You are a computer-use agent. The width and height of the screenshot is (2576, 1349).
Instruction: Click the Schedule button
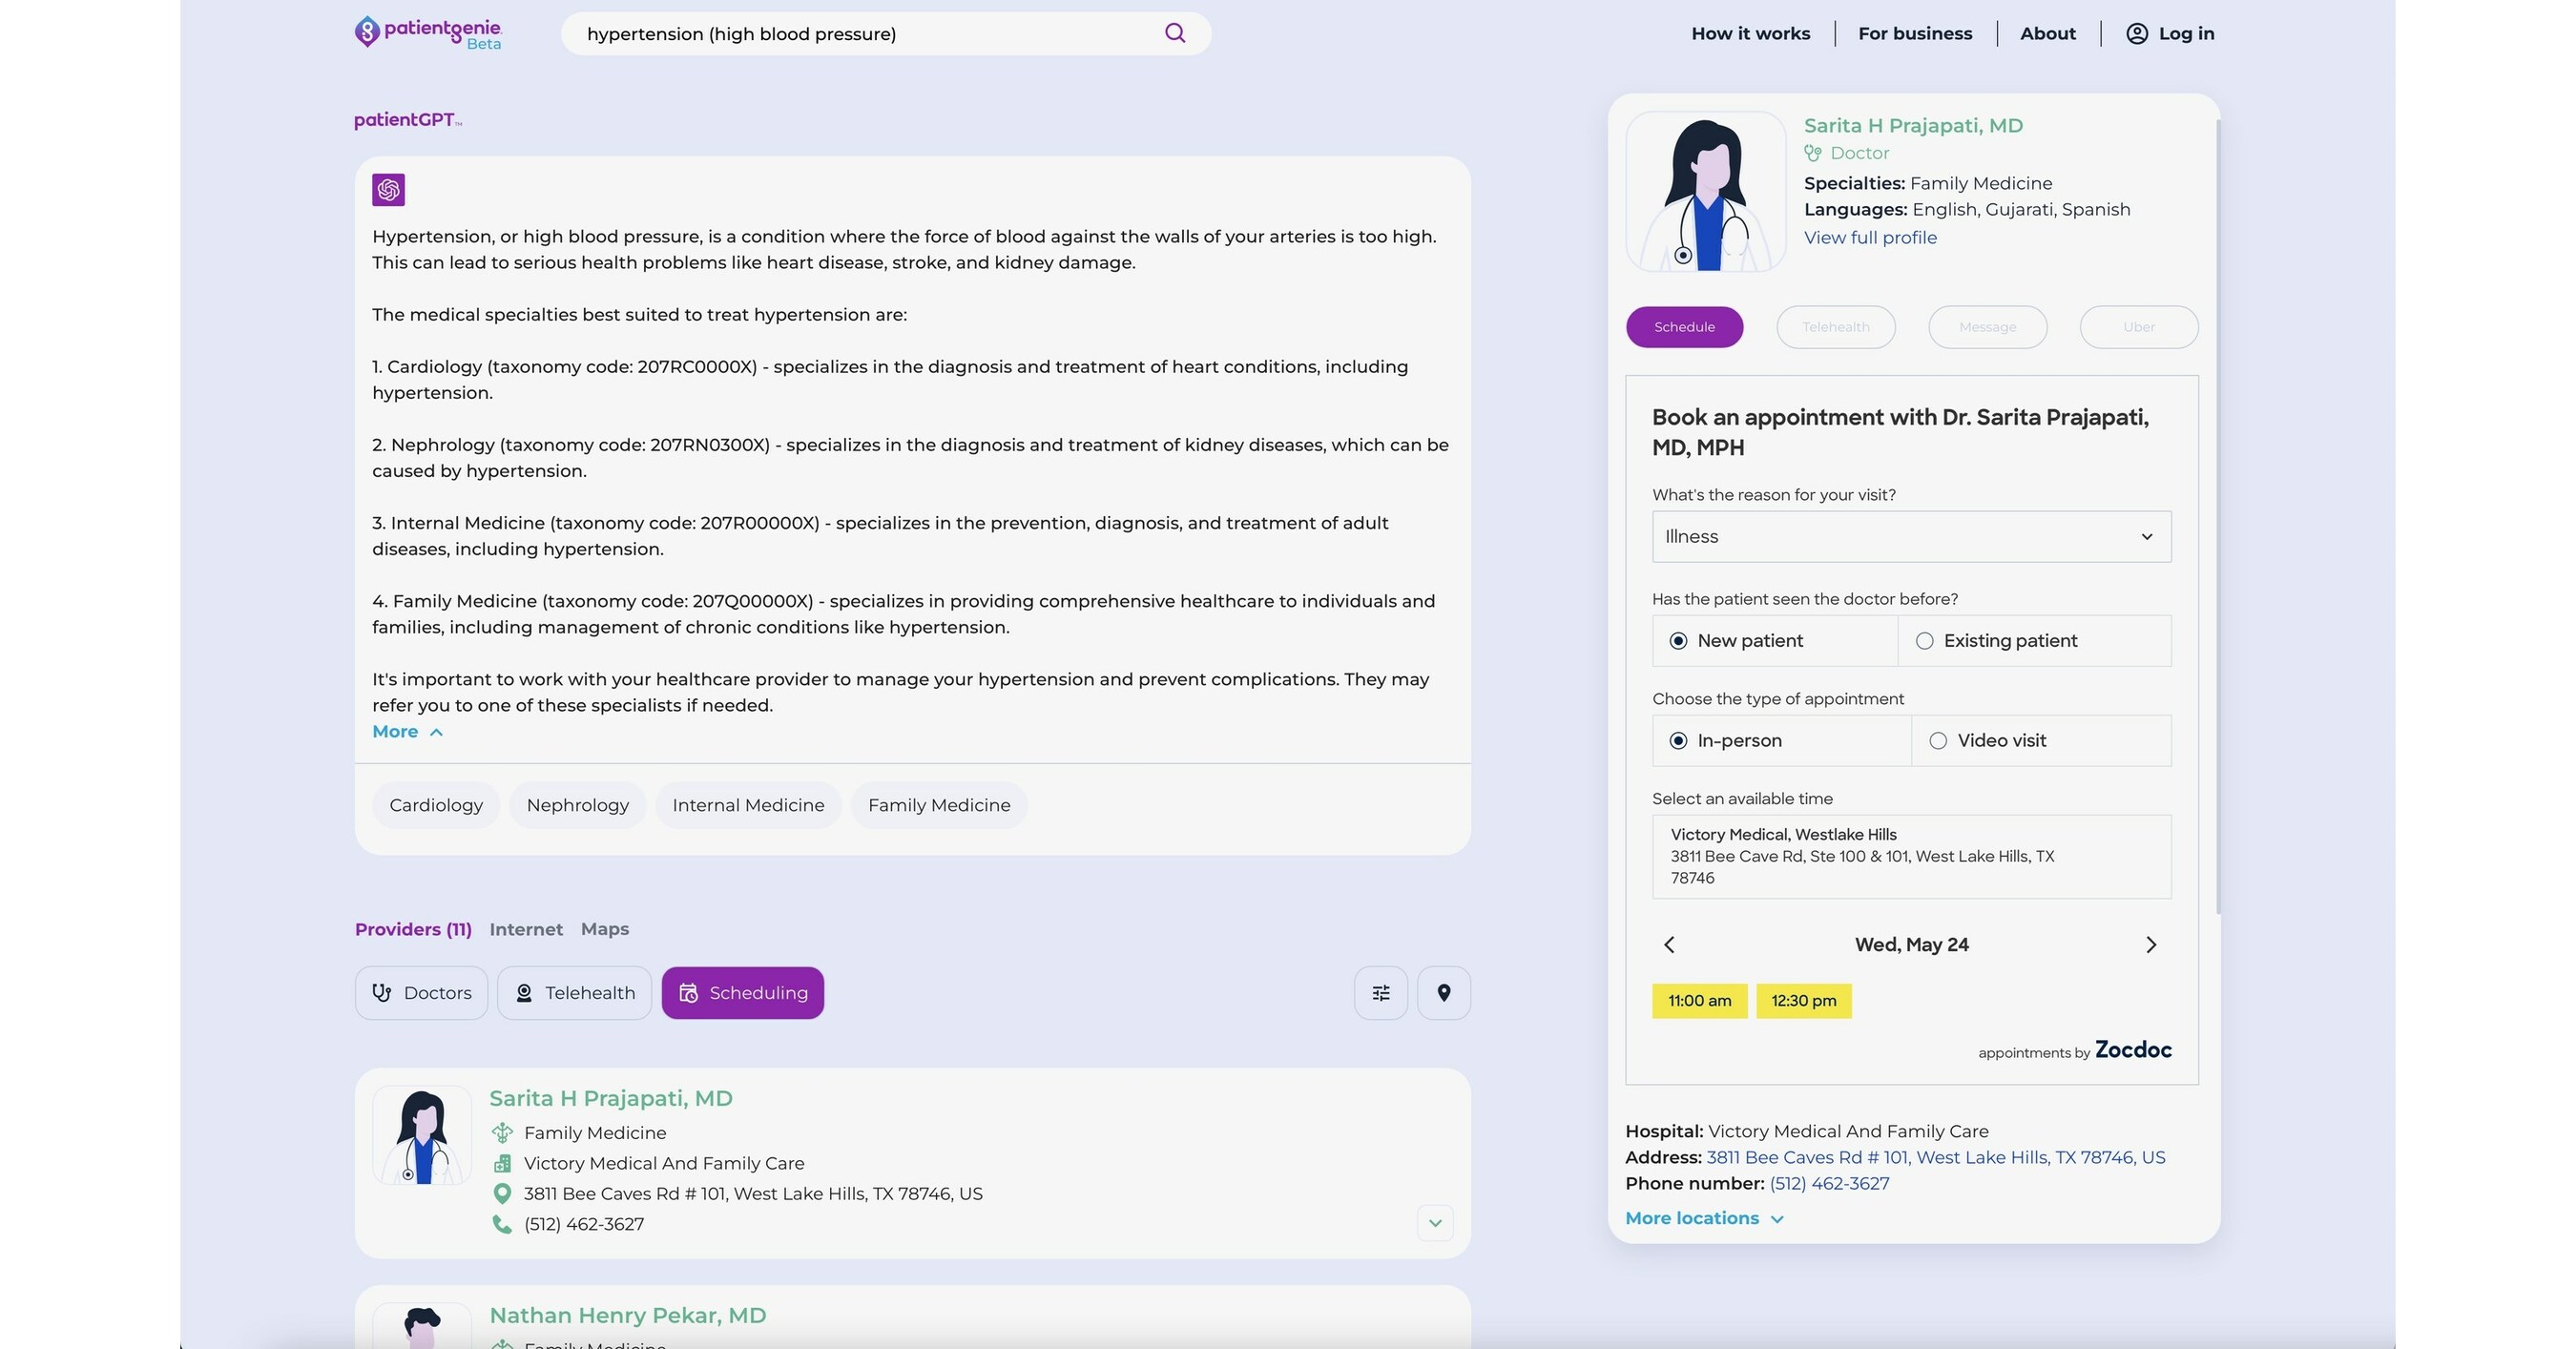point(1684,326)
